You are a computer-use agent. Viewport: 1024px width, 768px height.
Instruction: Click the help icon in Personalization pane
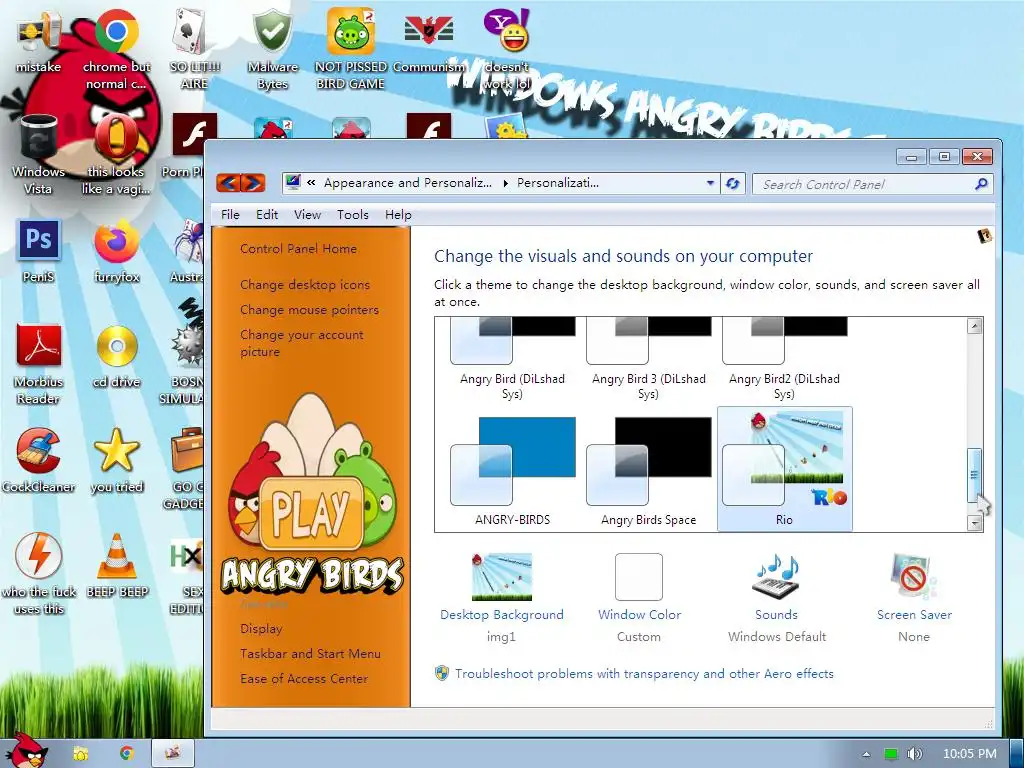(984, 236)
